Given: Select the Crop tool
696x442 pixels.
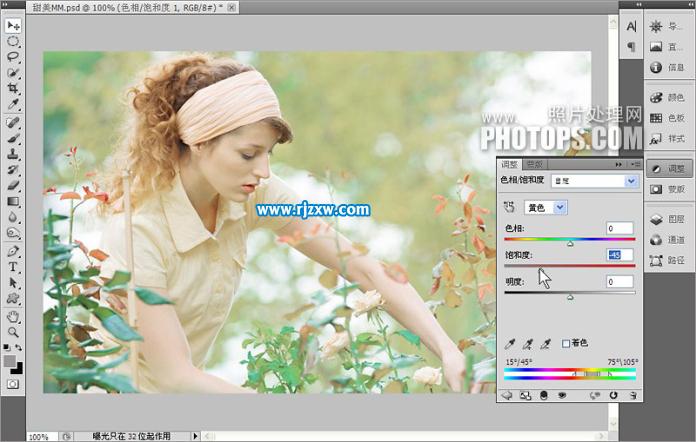Looking at the screenshot, I should click(14, 89).
